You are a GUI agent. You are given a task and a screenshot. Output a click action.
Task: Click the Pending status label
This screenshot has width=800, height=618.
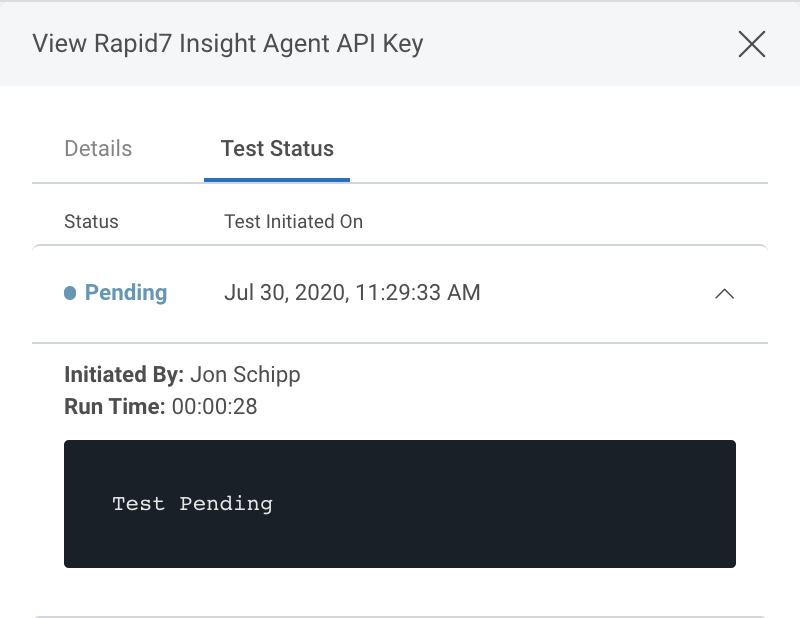(126, 293)
